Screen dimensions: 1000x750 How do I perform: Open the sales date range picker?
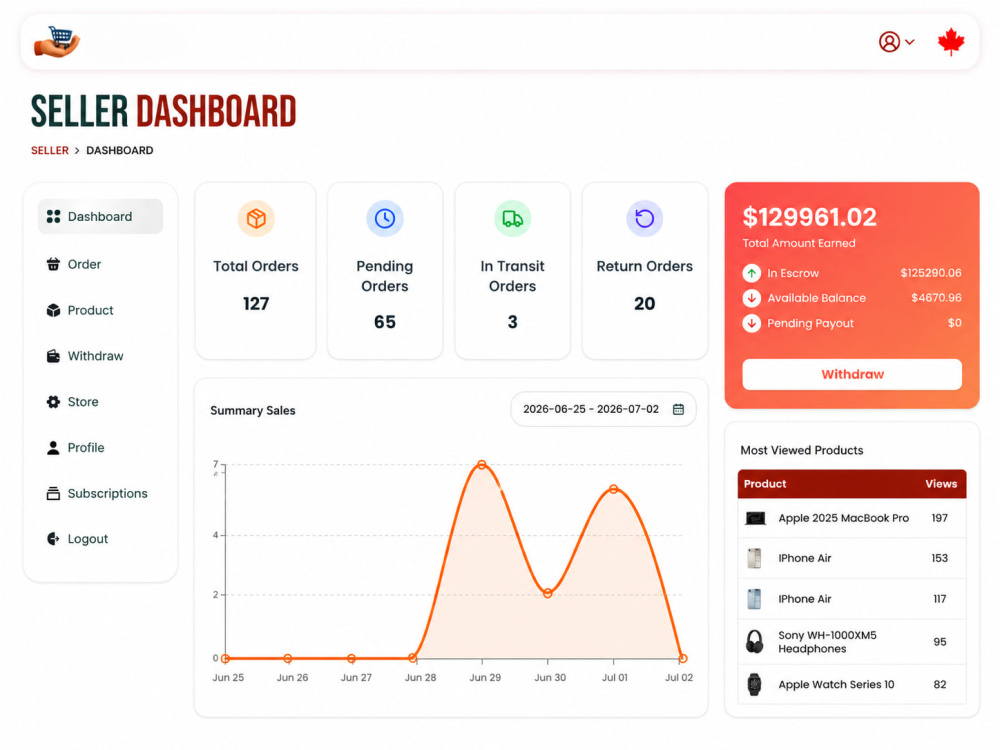click(x=603, y=409)
